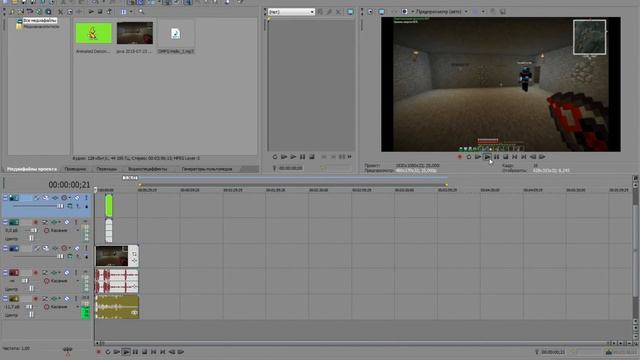Open the preview quality dropdown Предпросмотр (авто)
The image size is (640, 360).
coord(442,12)
